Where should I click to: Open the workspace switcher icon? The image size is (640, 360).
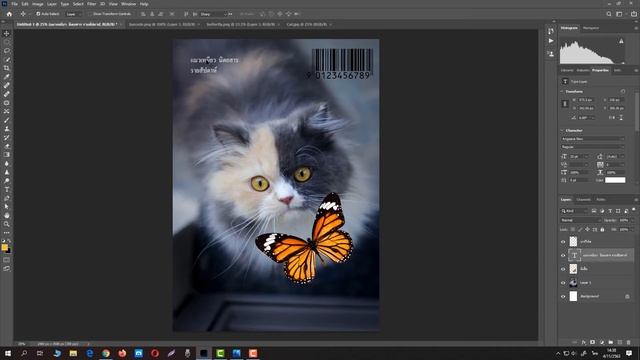[x=619, y=14]
